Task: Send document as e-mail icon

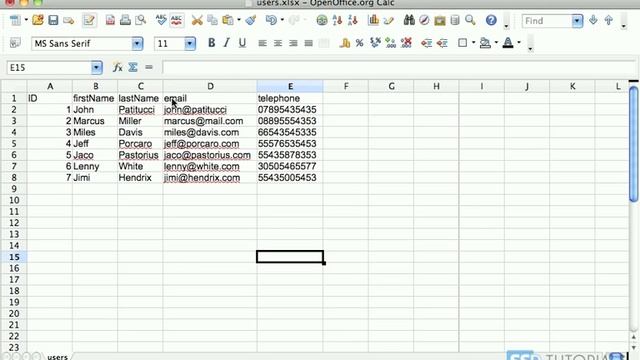Action: point(69,20)
